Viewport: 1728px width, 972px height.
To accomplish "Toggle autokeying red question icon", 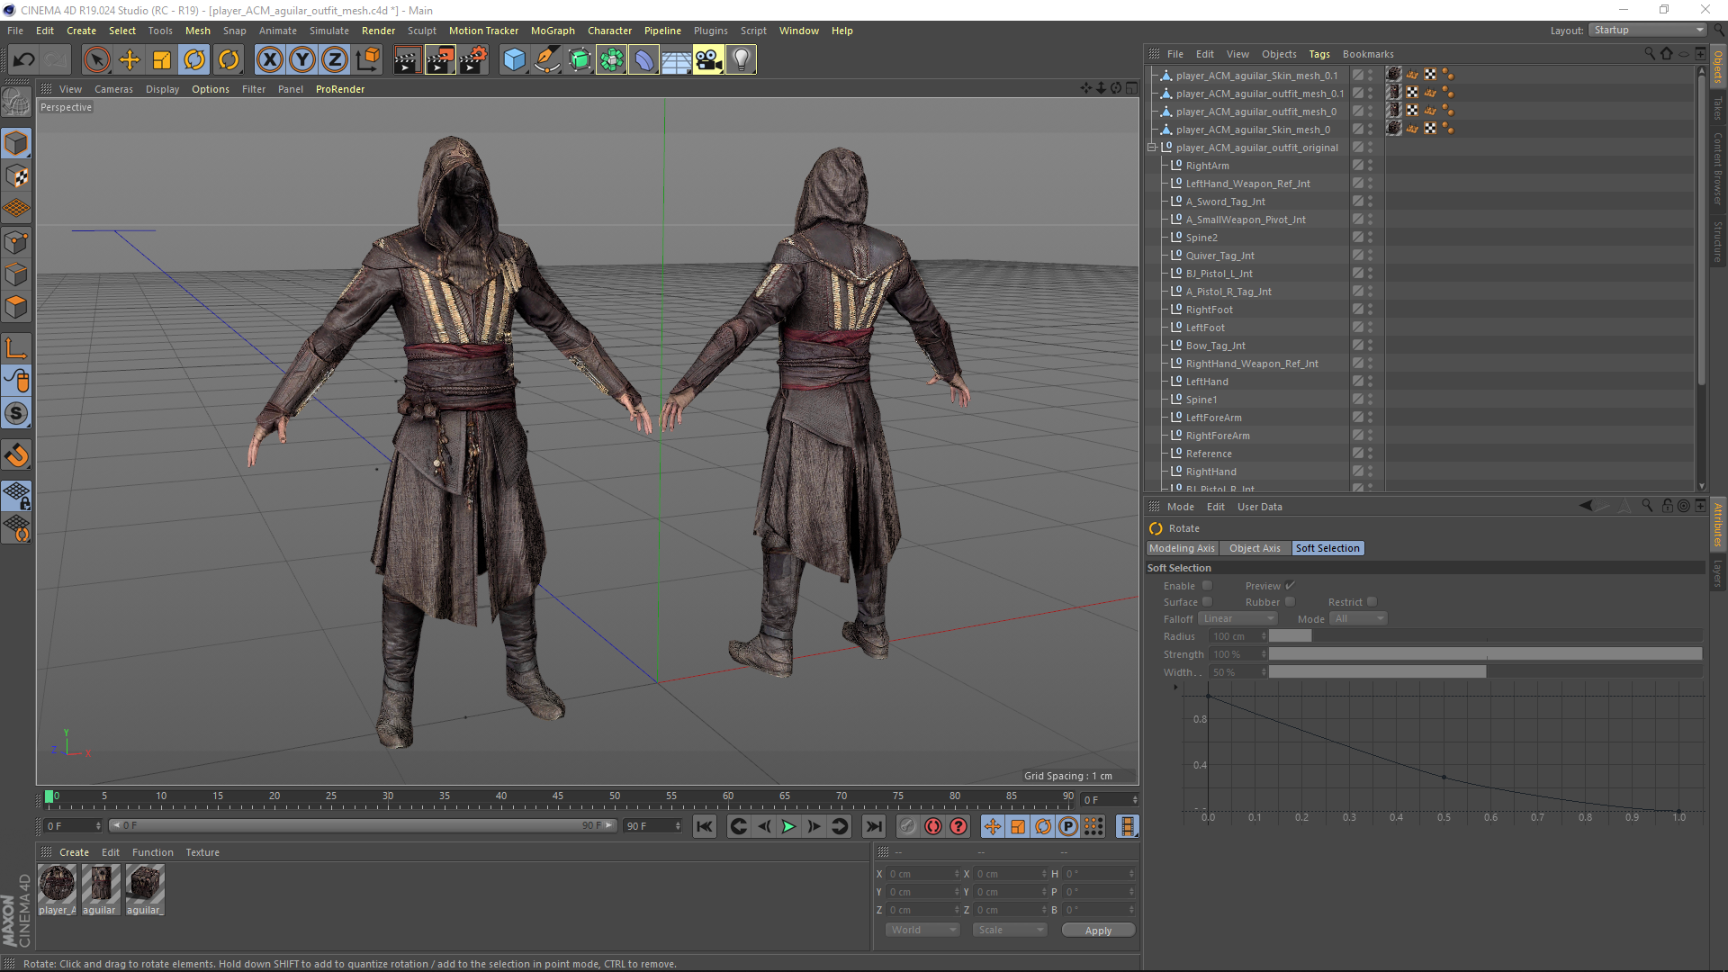I will click(958, 826).
